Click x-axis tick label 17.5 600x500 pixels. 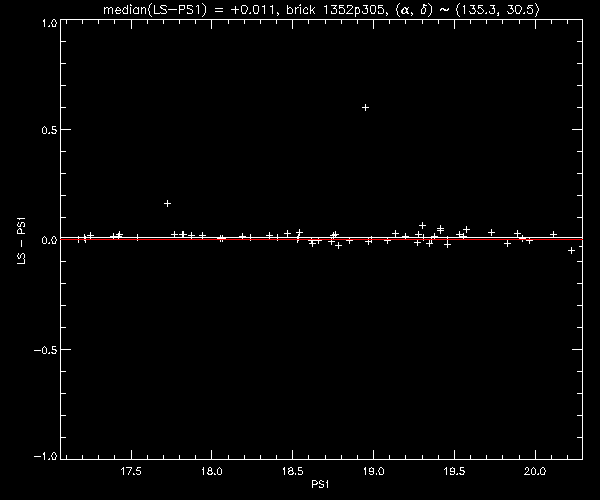[131, 471]
